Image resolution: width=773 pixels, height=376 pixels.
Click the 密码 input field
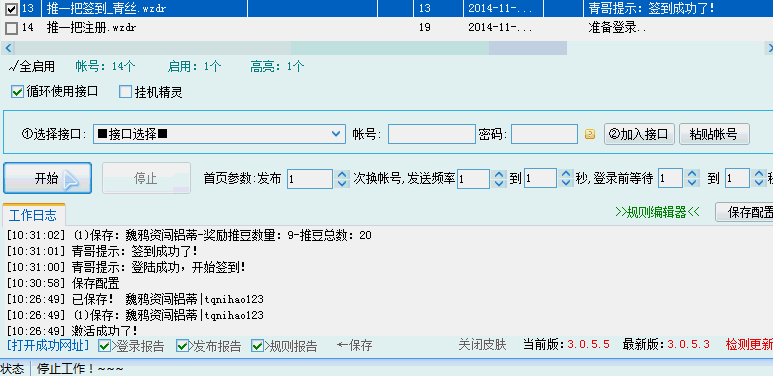544,134
